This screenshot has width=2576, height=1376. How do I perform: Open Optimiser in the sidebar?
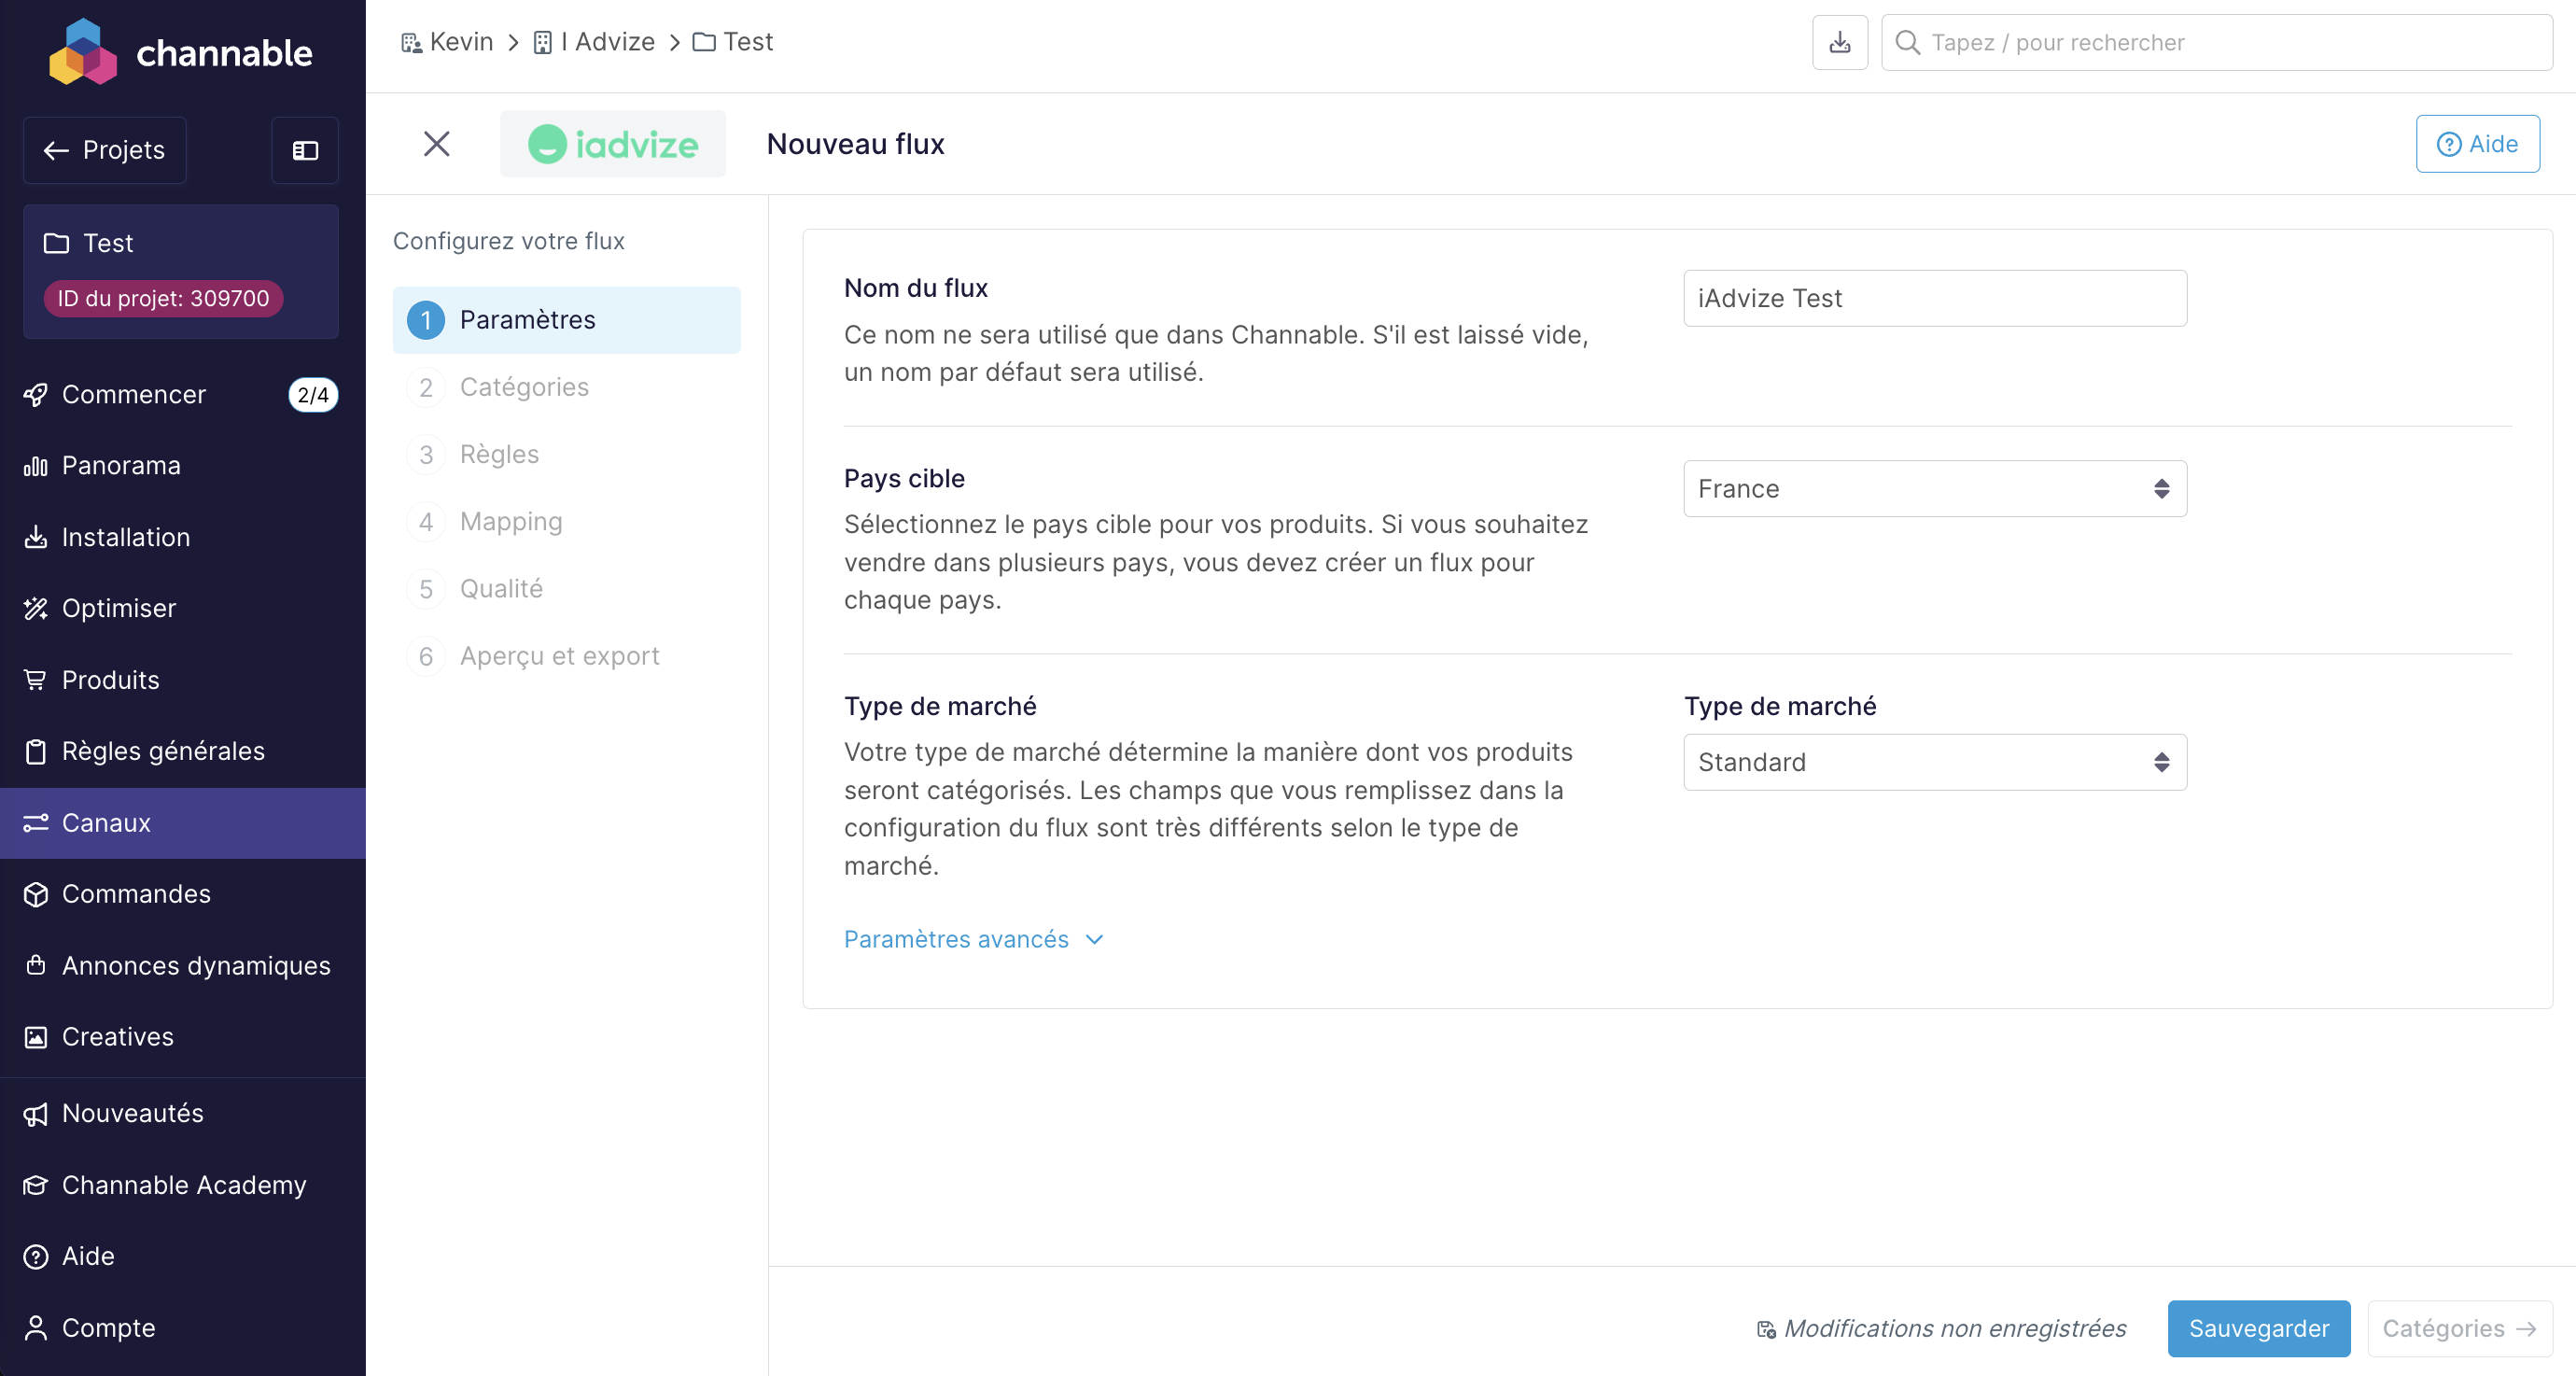pos(119,608)
